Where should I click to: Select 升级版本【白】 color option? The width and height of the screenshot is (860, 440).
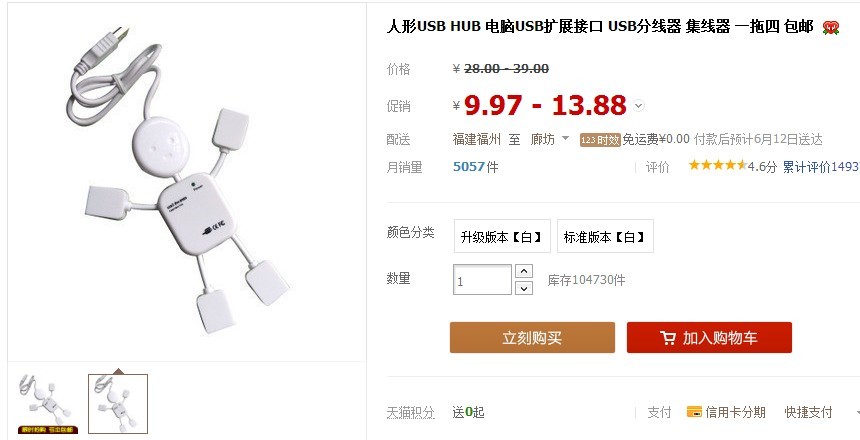502,236
